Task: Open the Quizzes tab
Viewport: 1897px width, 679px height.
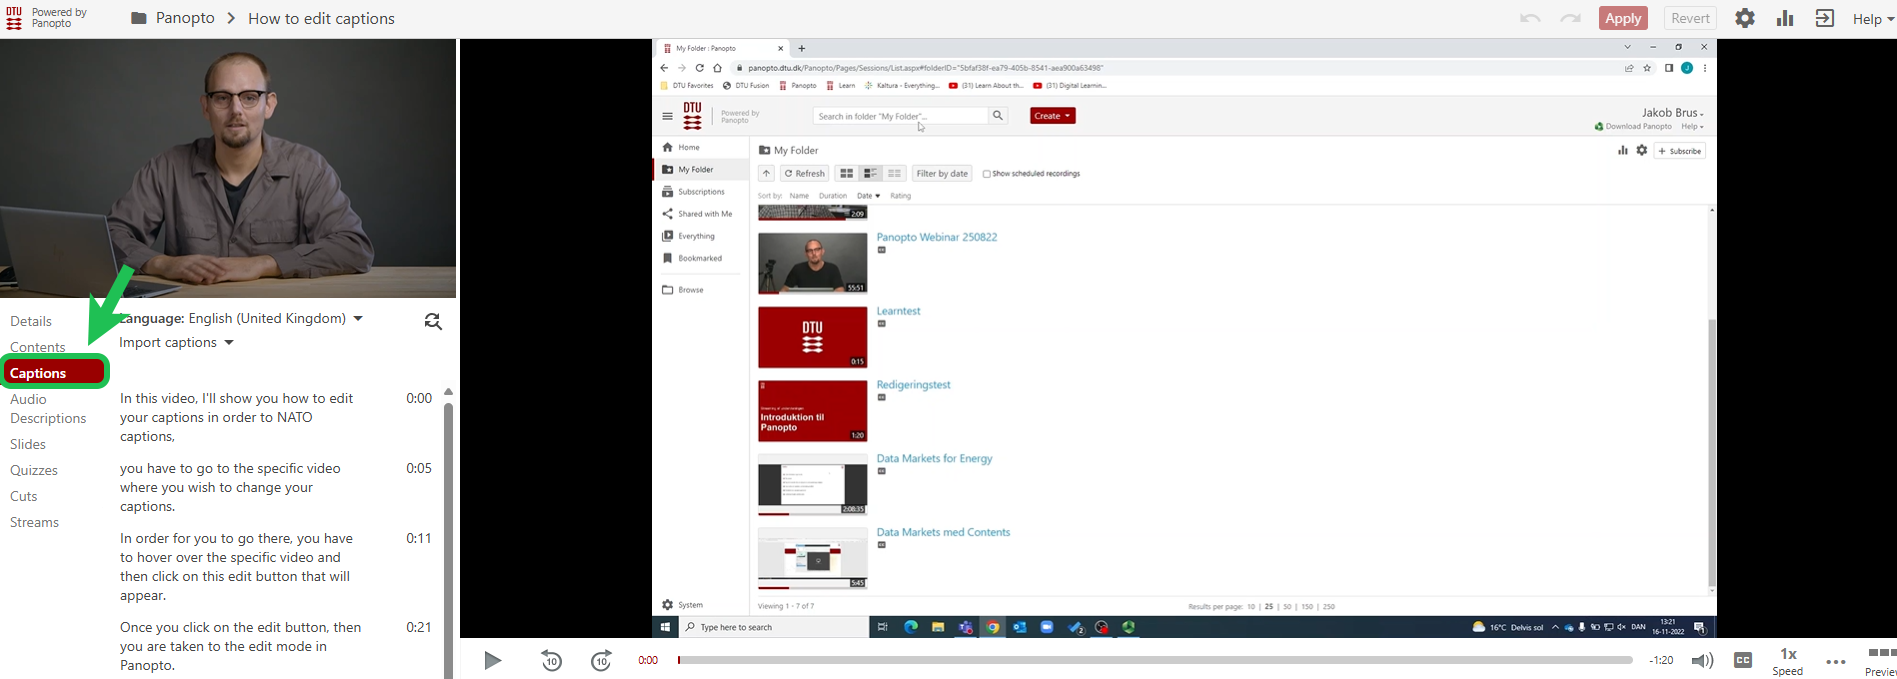Action: (34, 470)
